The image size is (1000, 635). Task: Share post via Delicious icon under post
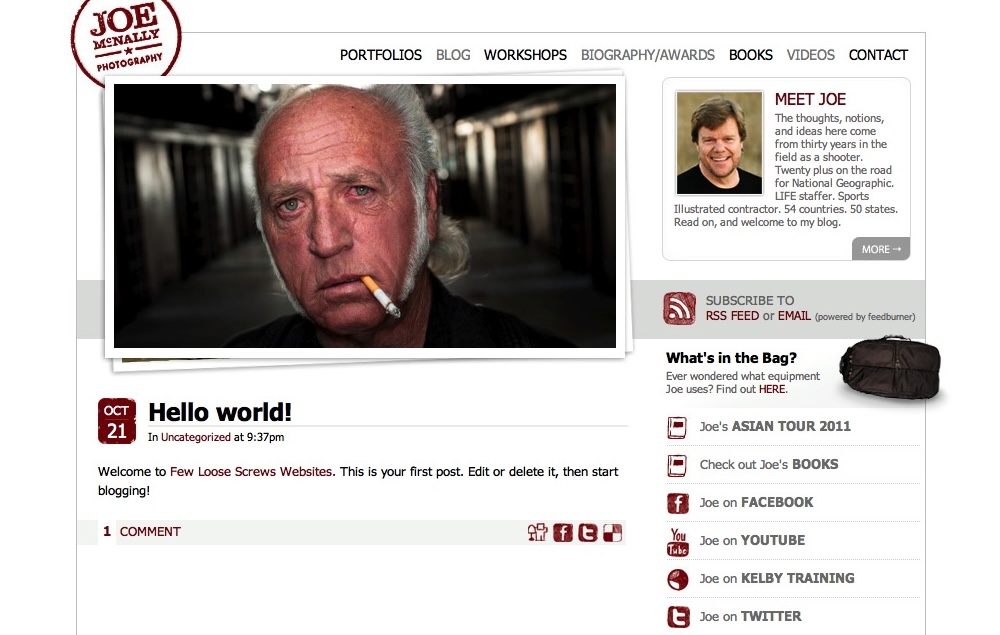click(x=612, y=532)
